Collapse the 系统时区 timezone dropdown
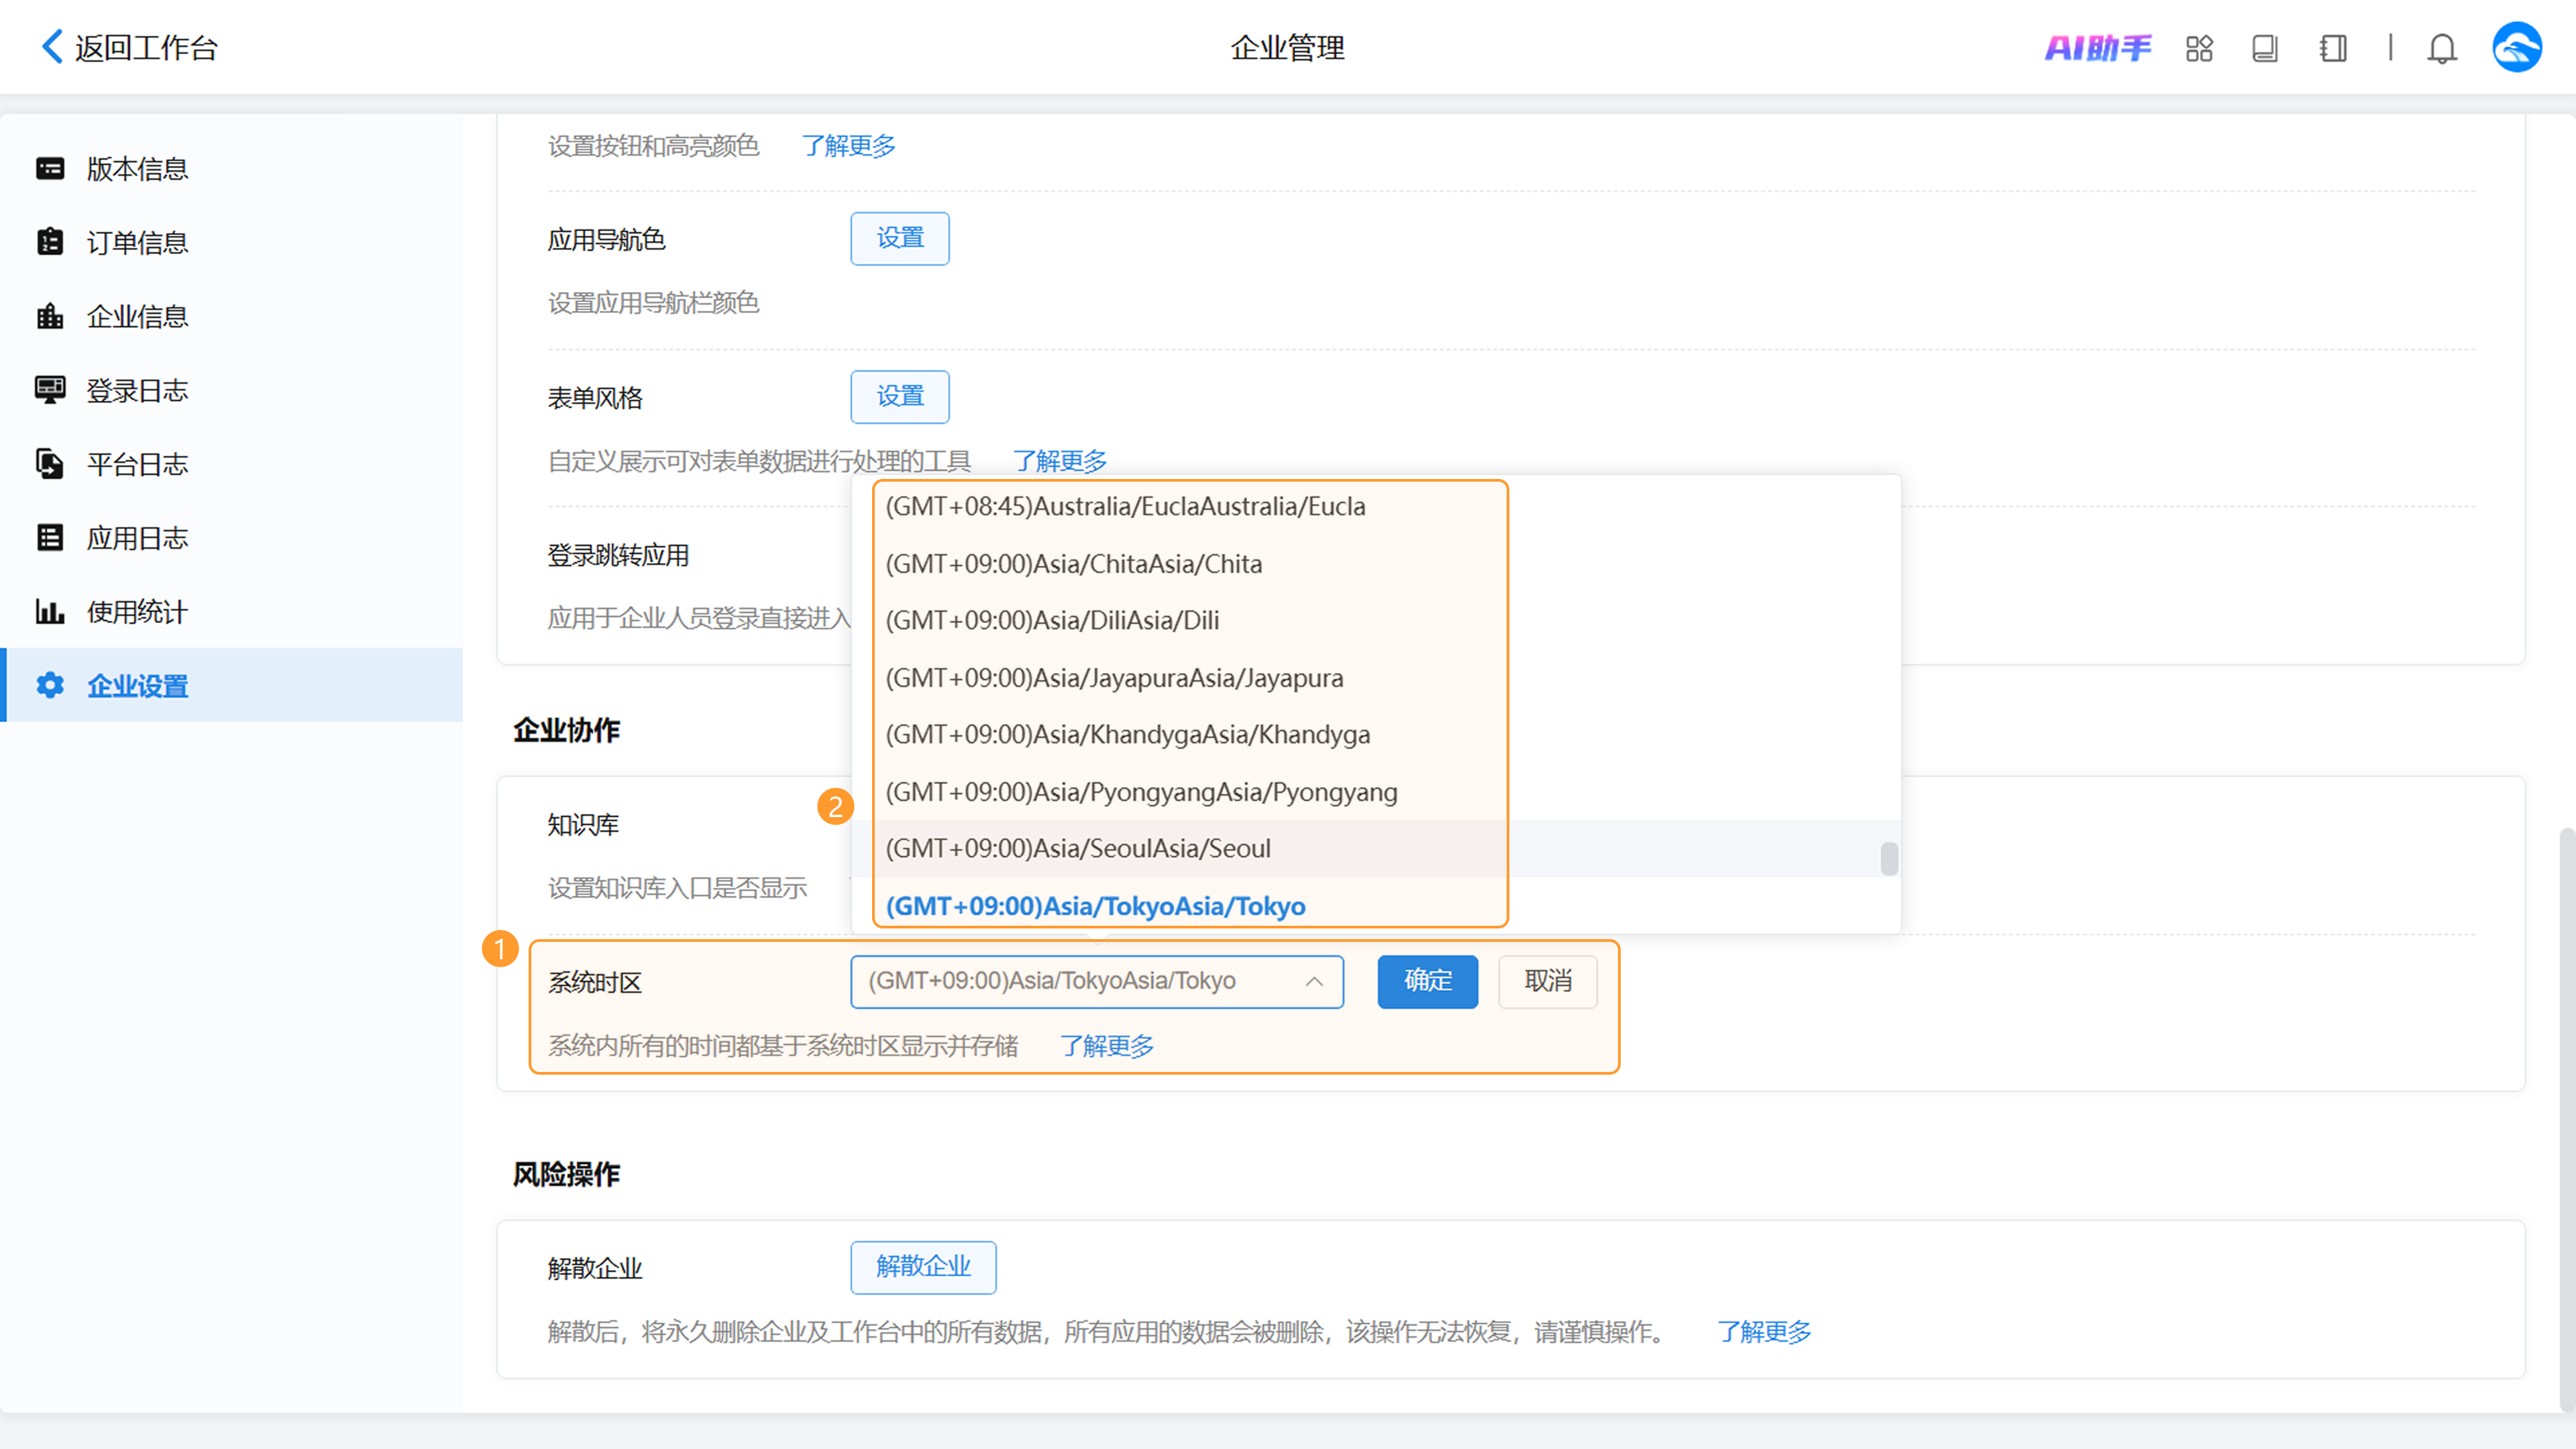 coord(1314,982)
